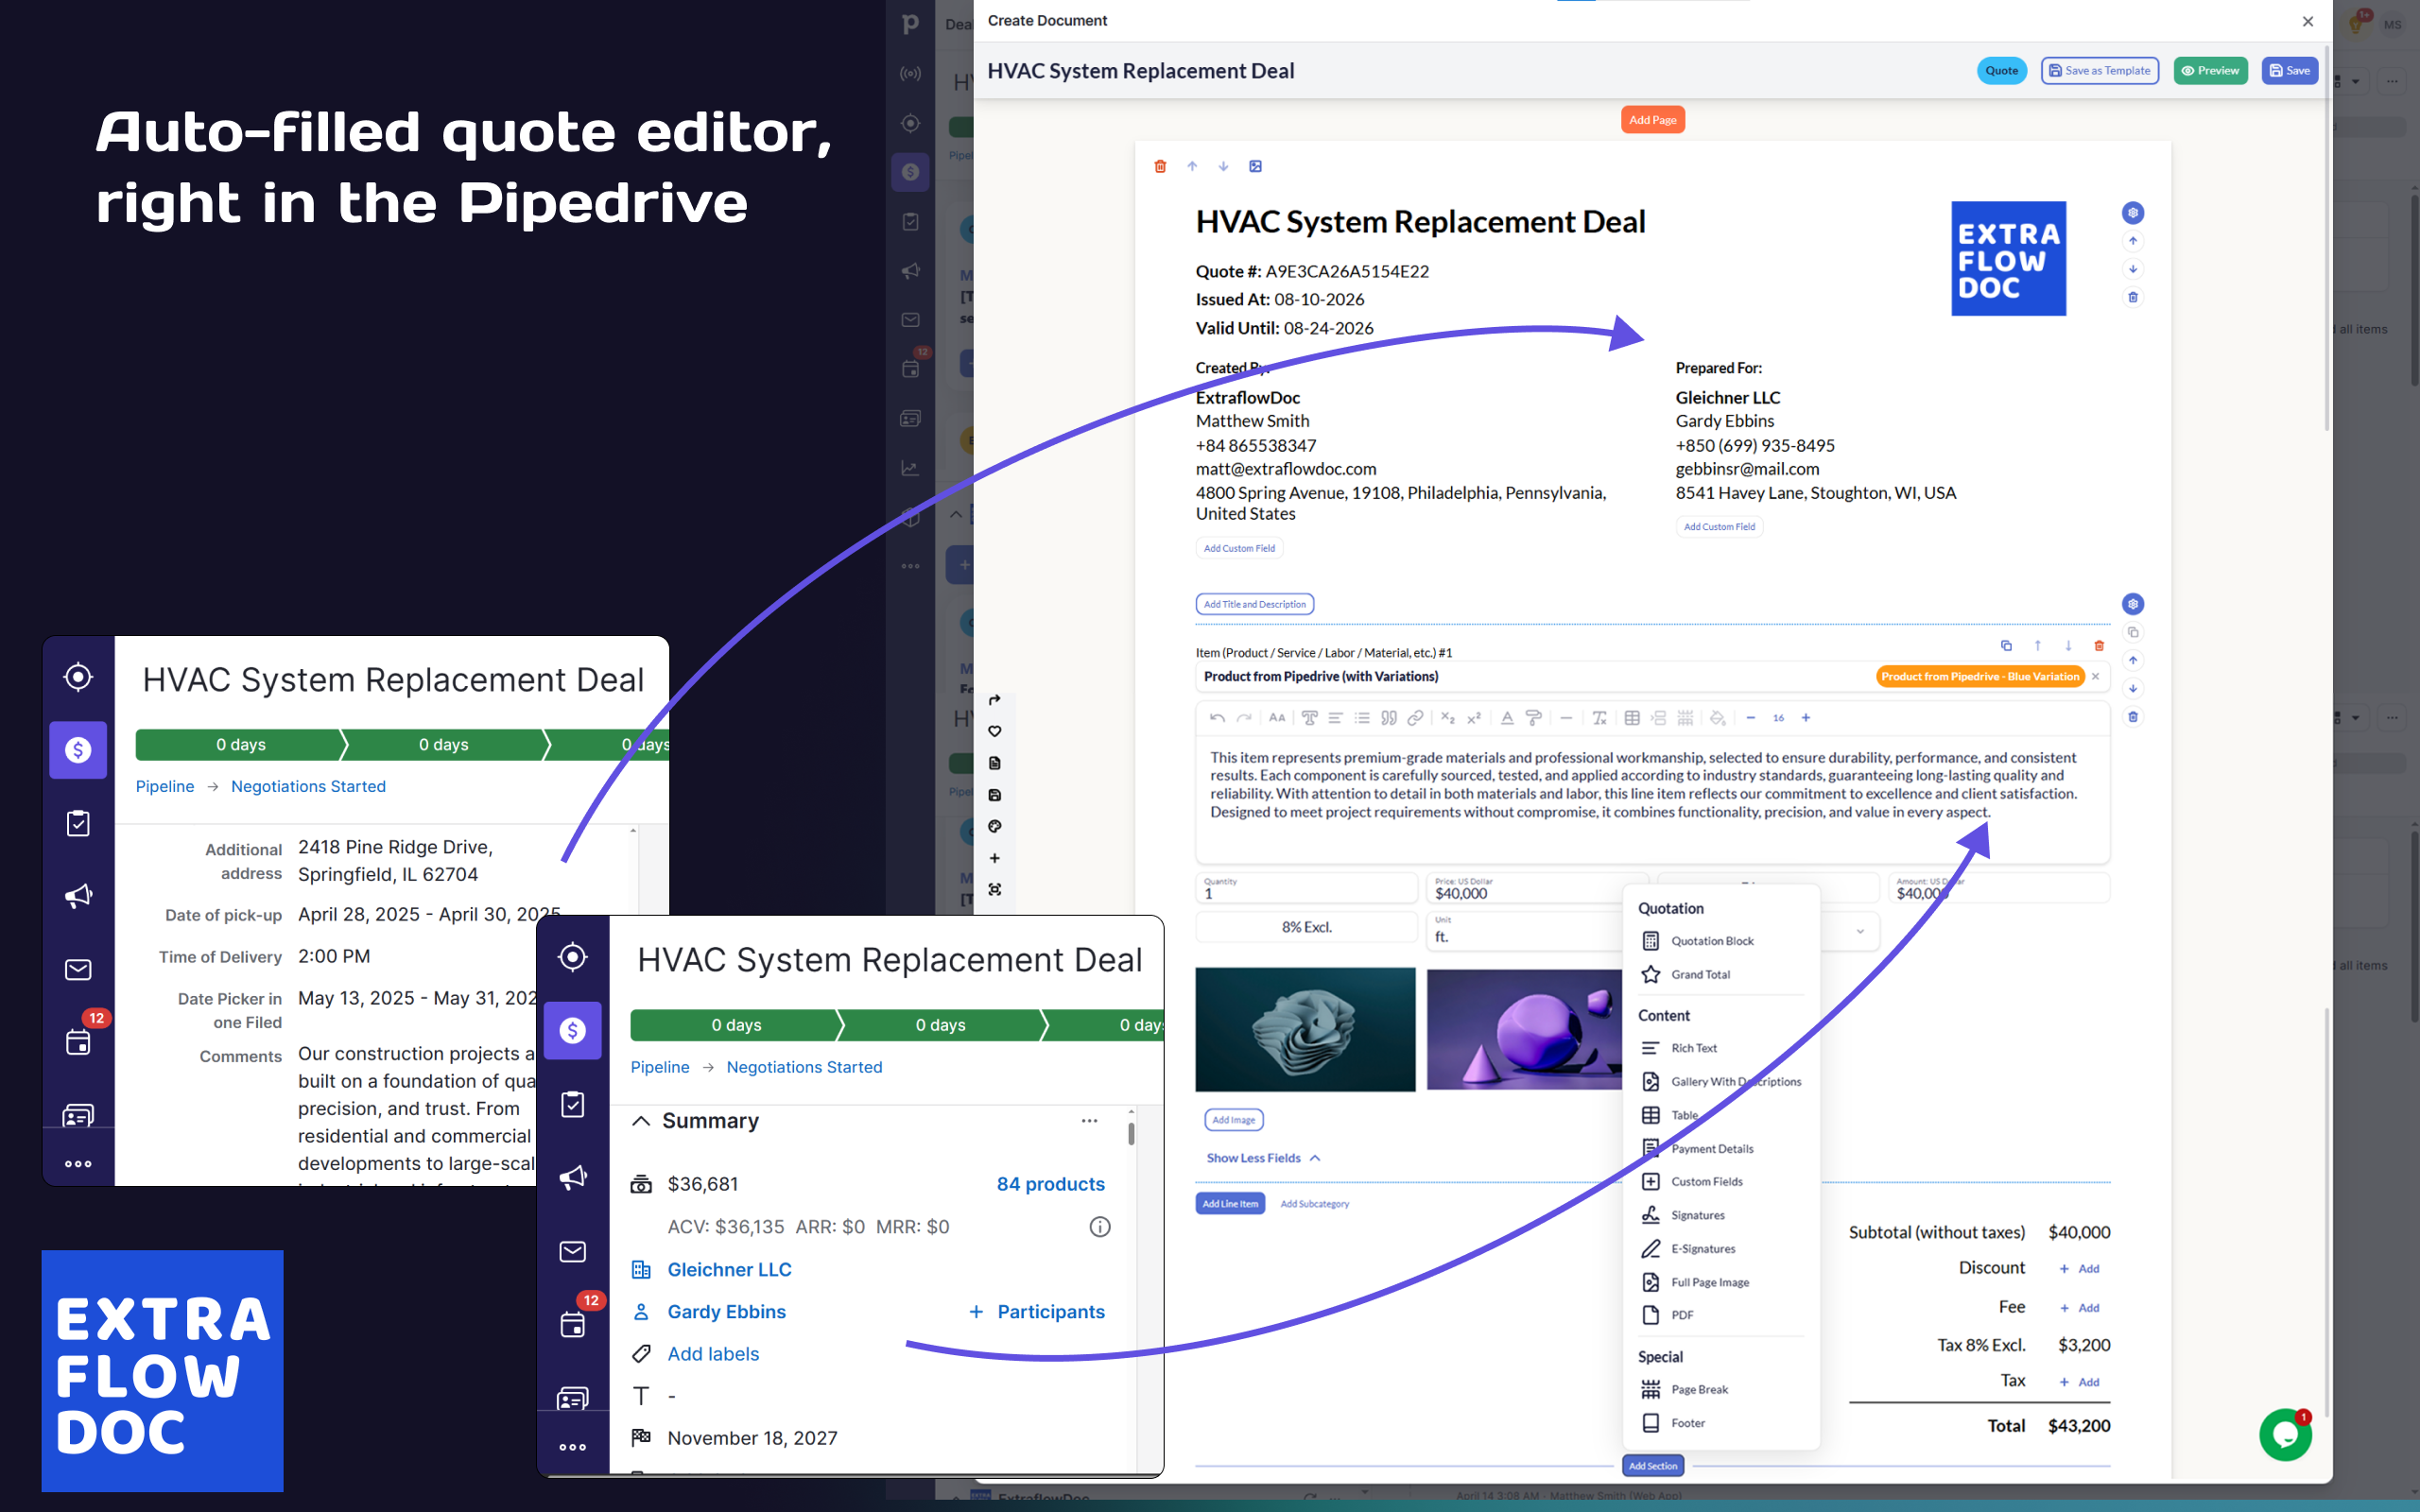Duplicate line item #1 with the copy icon
Viewport: 2420px width, 1512px height.
pos(2006,645)
